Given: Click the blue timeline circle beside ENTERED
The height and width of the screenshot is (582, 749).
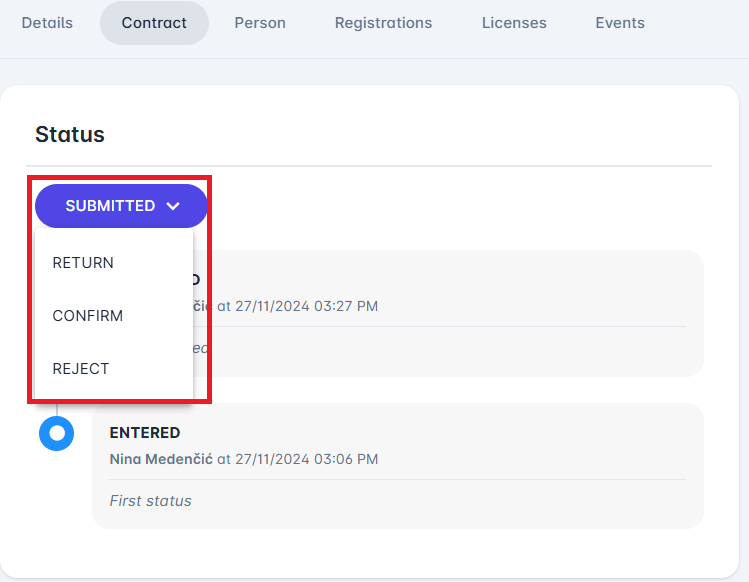Looking at the screenshot, I should (x=57, y=433).
